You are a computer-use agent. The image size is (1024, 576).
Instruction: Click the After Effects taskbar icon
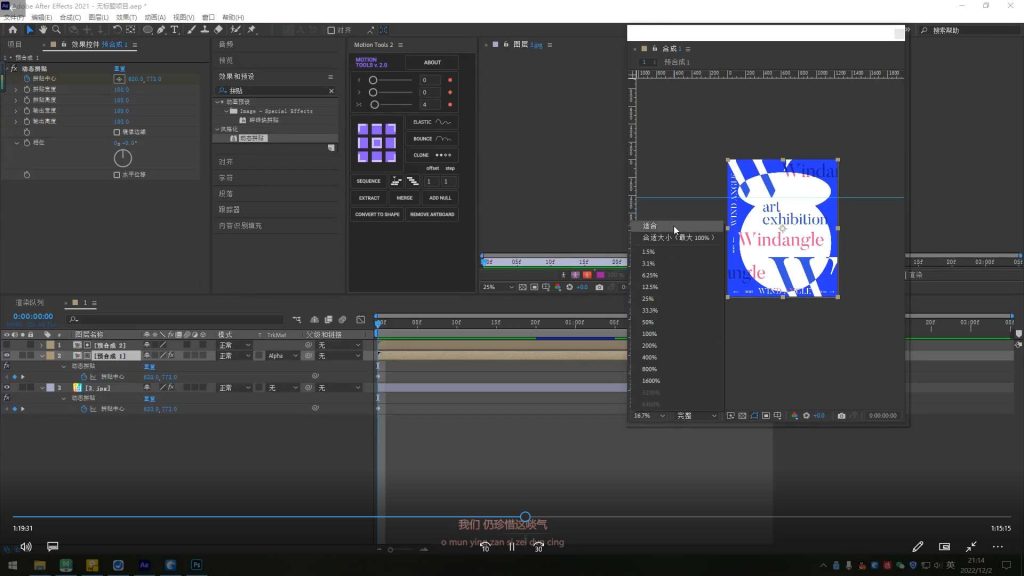(144, 566)
